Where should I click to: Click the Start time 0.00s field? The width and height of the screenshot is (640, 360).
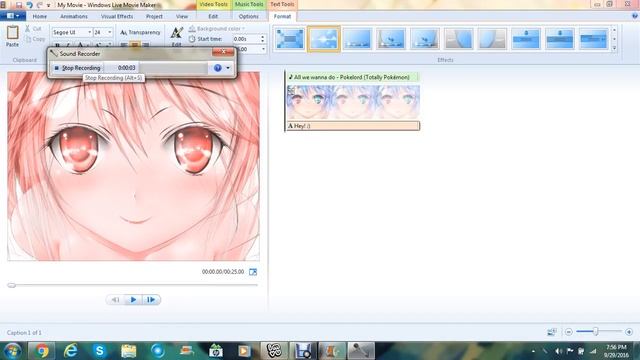click(246, 39)
